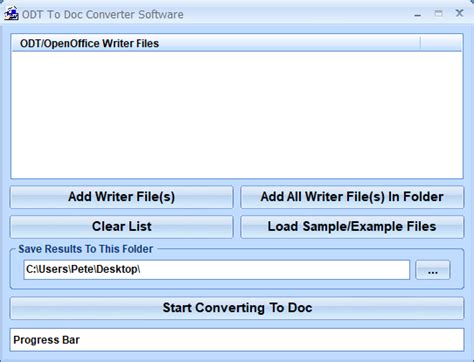The height and width of the screenshot is (362, 474).
Task: Click the ODT/OpenOffice Writer Files column header
Action: coord(216,43)
